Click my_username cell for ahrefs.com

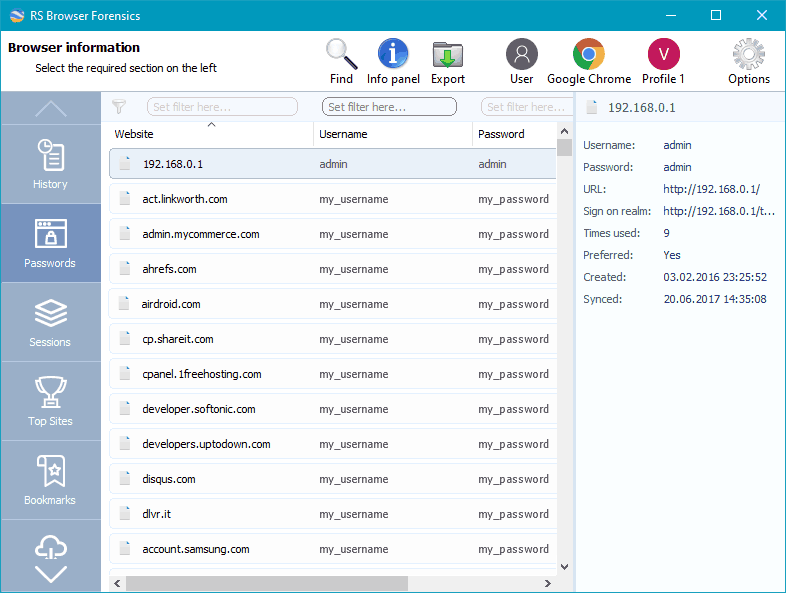pos(353,269)
